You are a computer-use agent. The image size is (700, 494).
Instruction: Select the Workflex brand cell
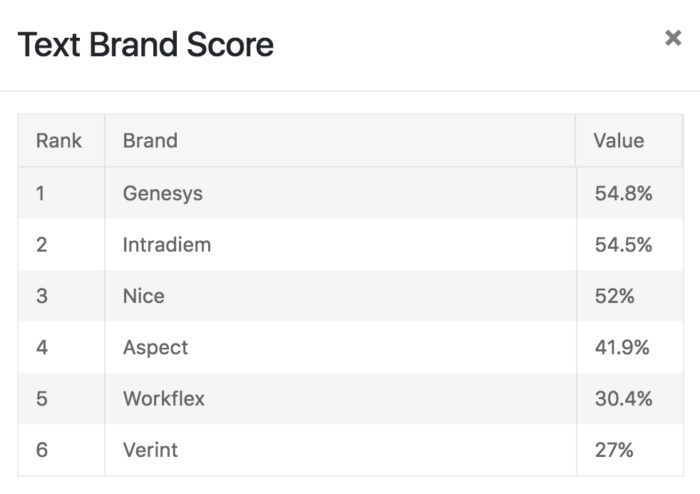pos(164,399)
